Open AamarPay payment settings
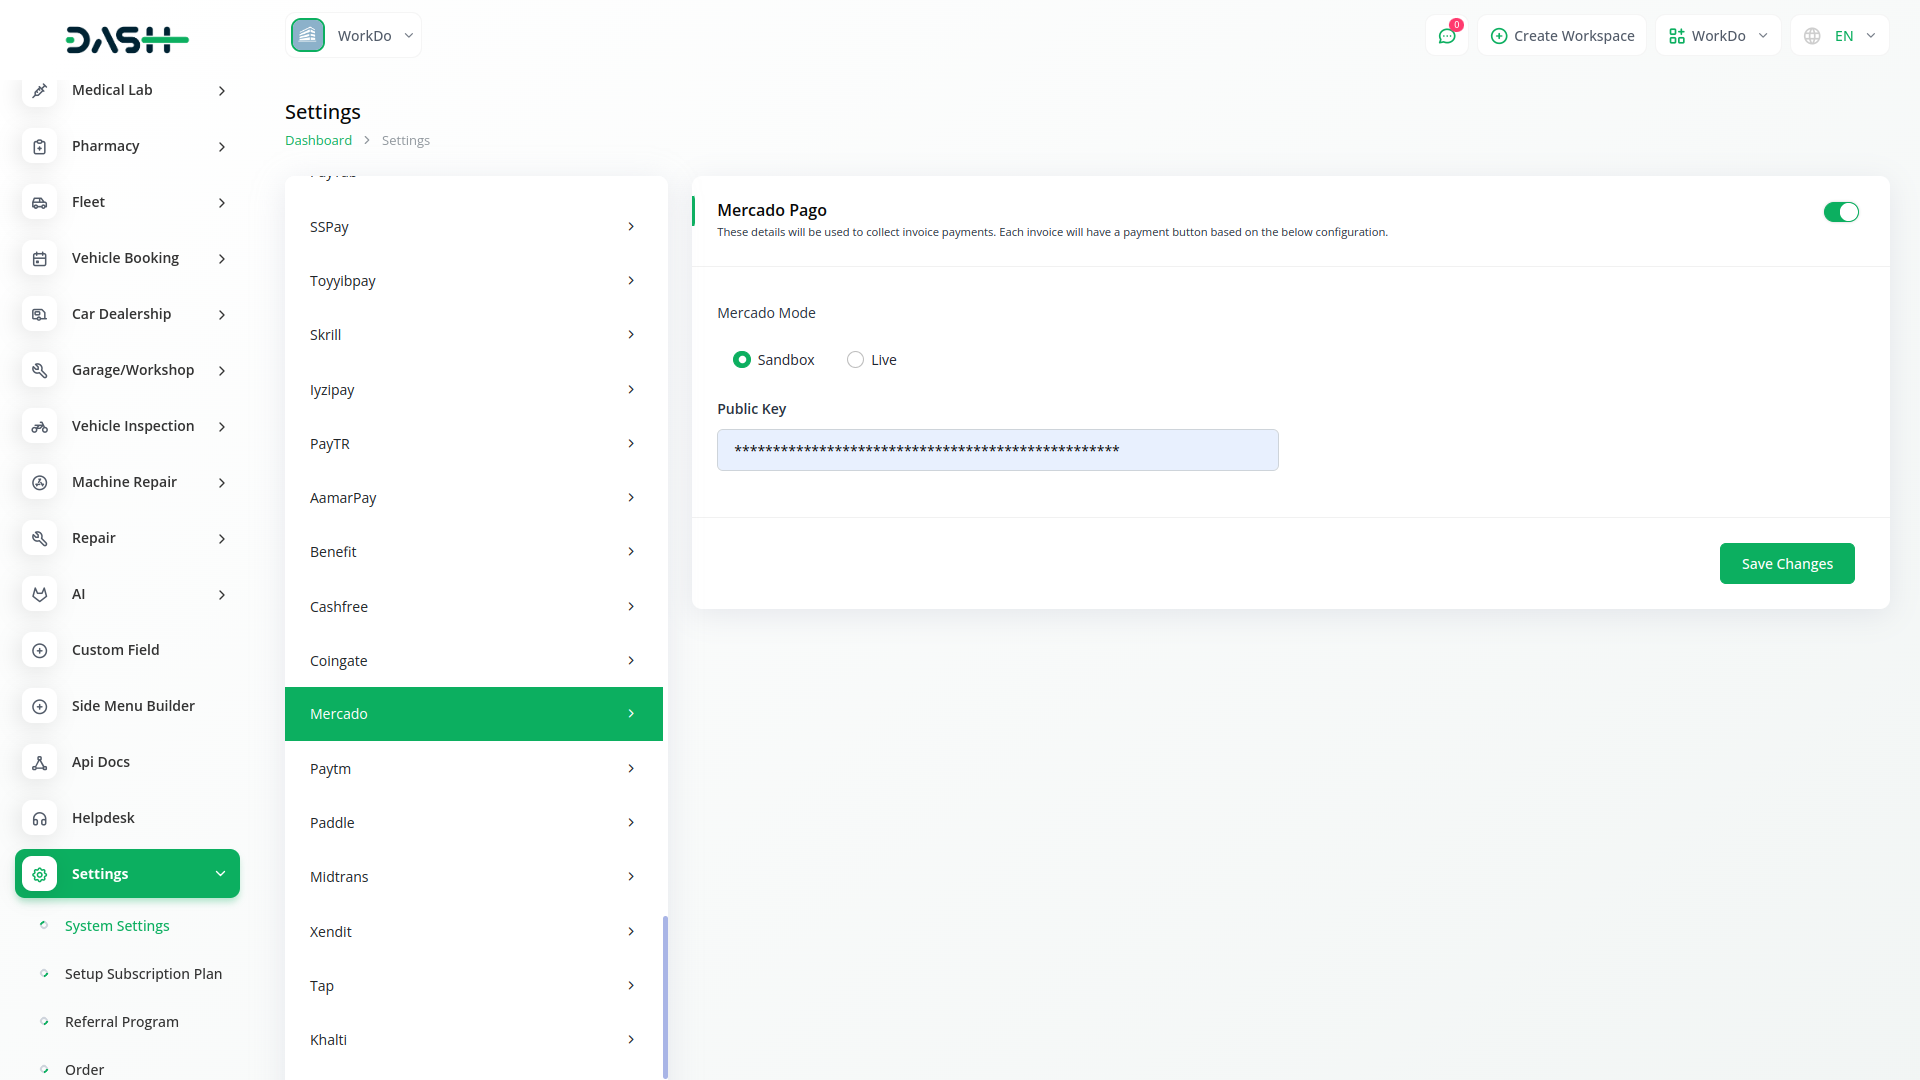This screenshot has width=1920, height=1080. [x=474, y=498]
